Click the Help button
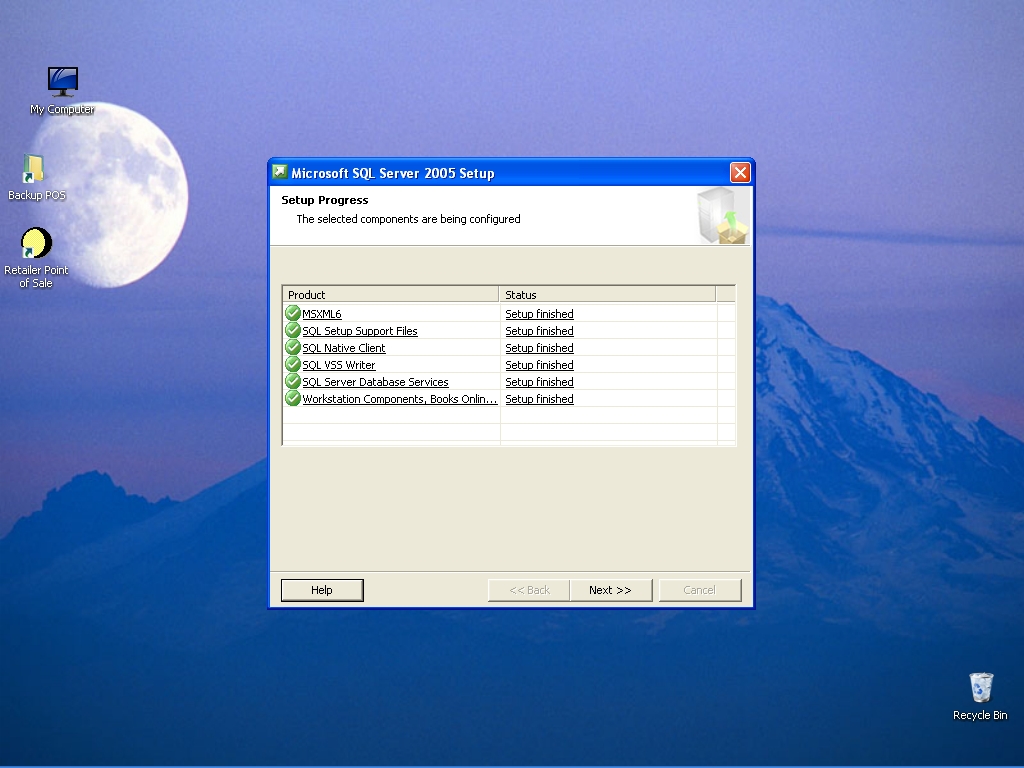The image size is (1024, 768). 321,590
